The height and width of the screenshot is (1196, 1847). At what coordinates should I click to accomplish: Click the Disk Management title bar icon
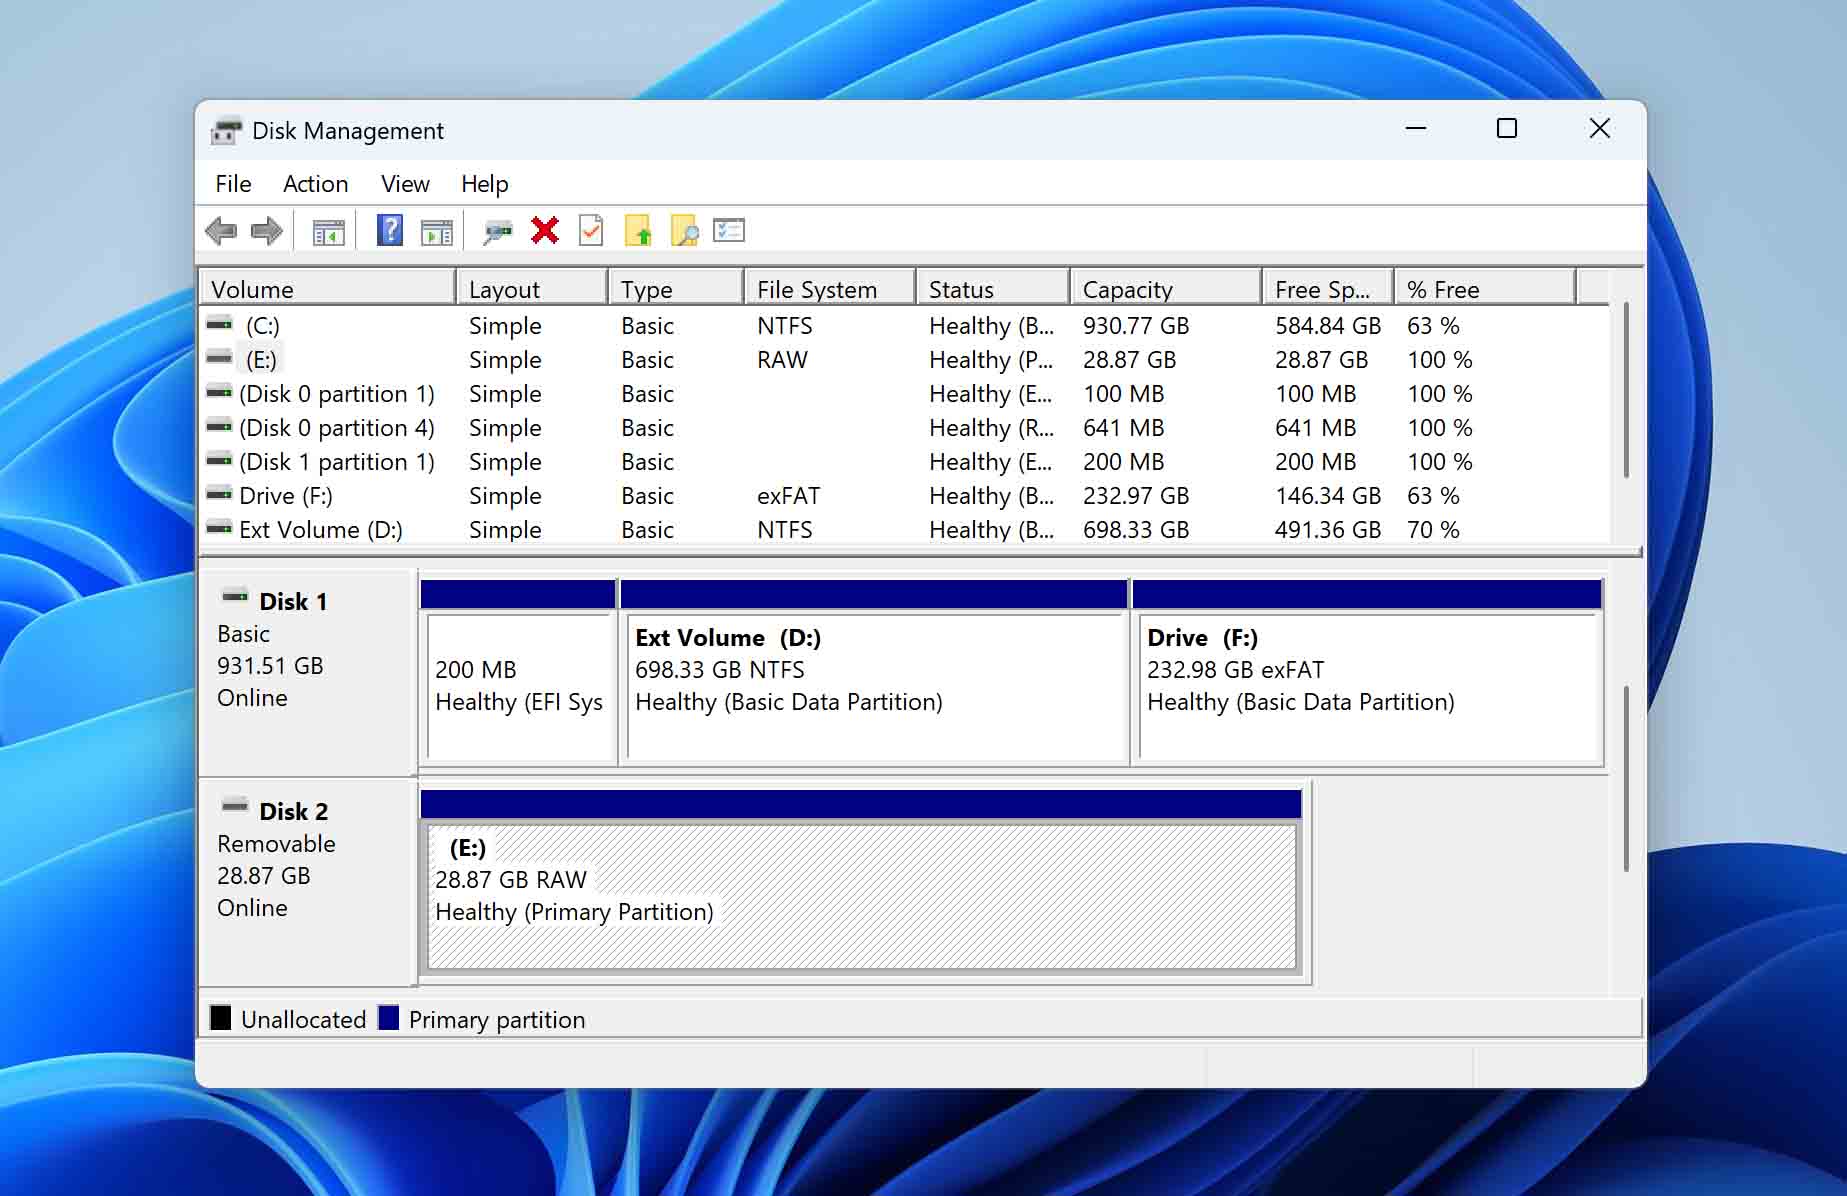[x=228, y=130]
